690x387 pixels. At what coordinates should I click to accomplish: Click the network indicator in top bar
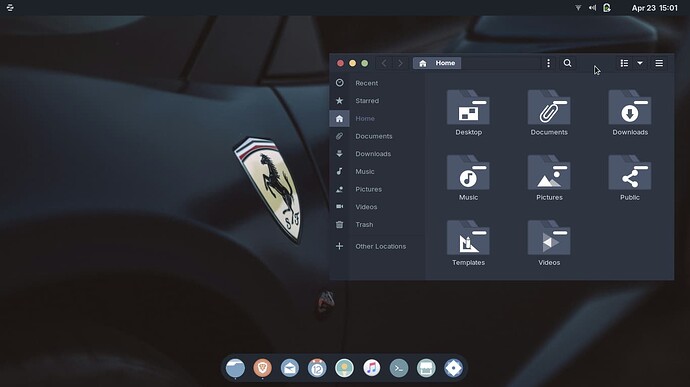tap(578, 7)
